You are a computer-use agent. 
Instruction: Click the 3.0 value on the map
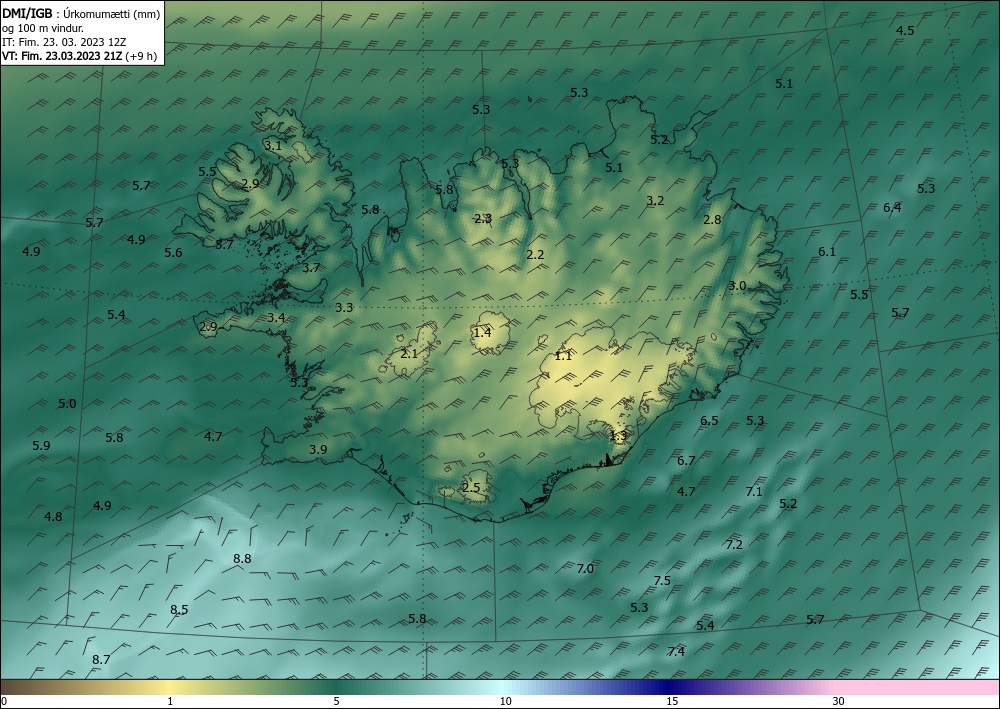click(737, 286)
